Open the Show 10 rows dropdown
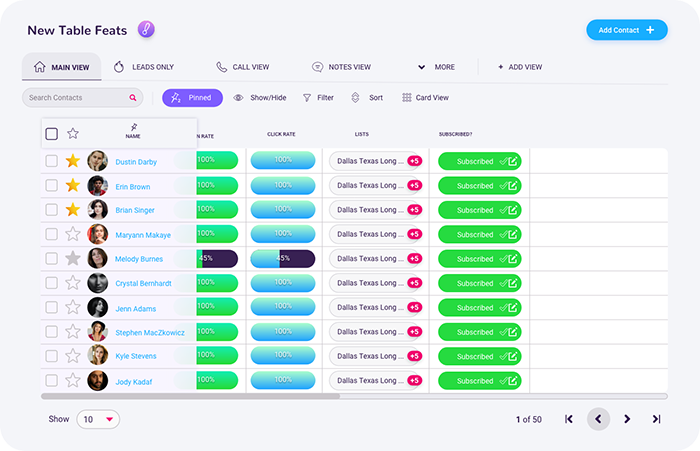 point(98,419)
